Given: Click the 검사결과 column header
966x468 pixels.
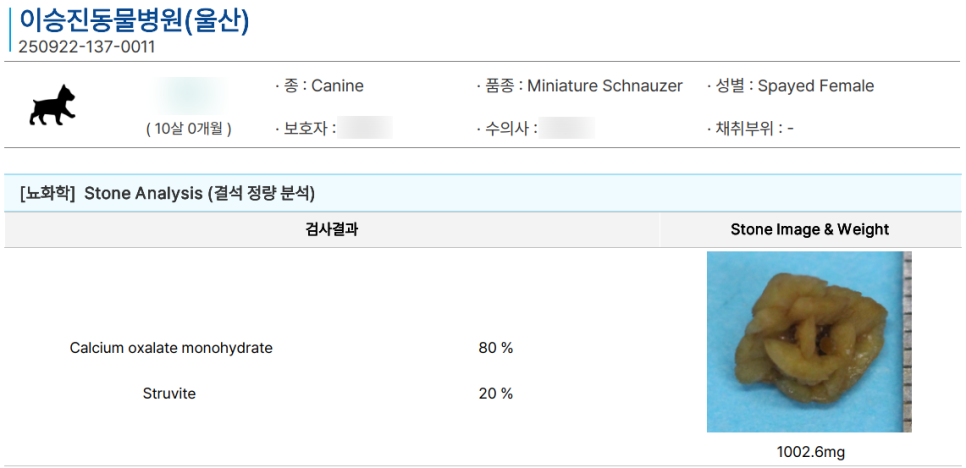Looking at the screenshot, I should click(x=332, y=230).
